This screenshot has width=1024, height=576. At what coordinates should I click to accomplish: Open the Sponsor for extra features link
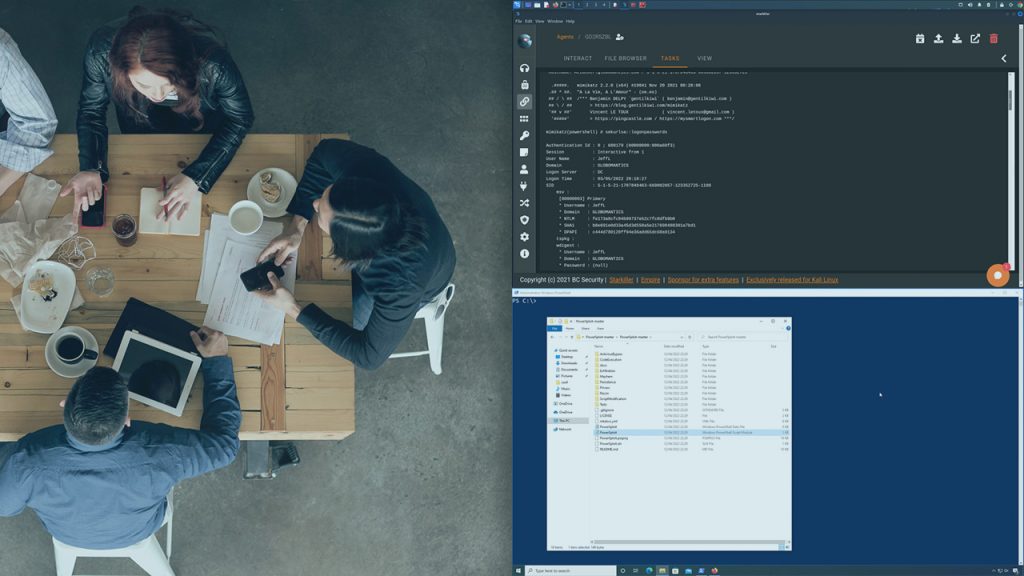[x=703, y=280]
